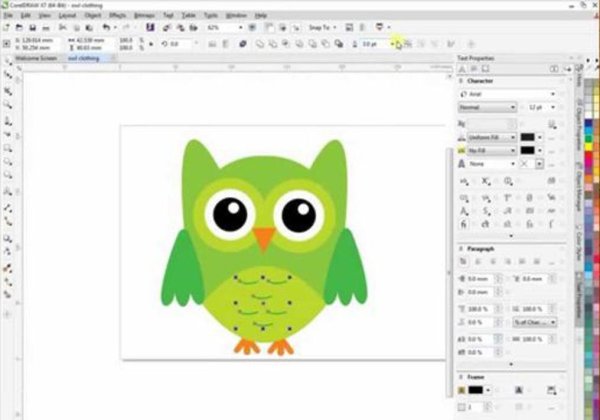Set paragraph alignment to left
Viewport: 600px width, 420px height.
point(478,262)
